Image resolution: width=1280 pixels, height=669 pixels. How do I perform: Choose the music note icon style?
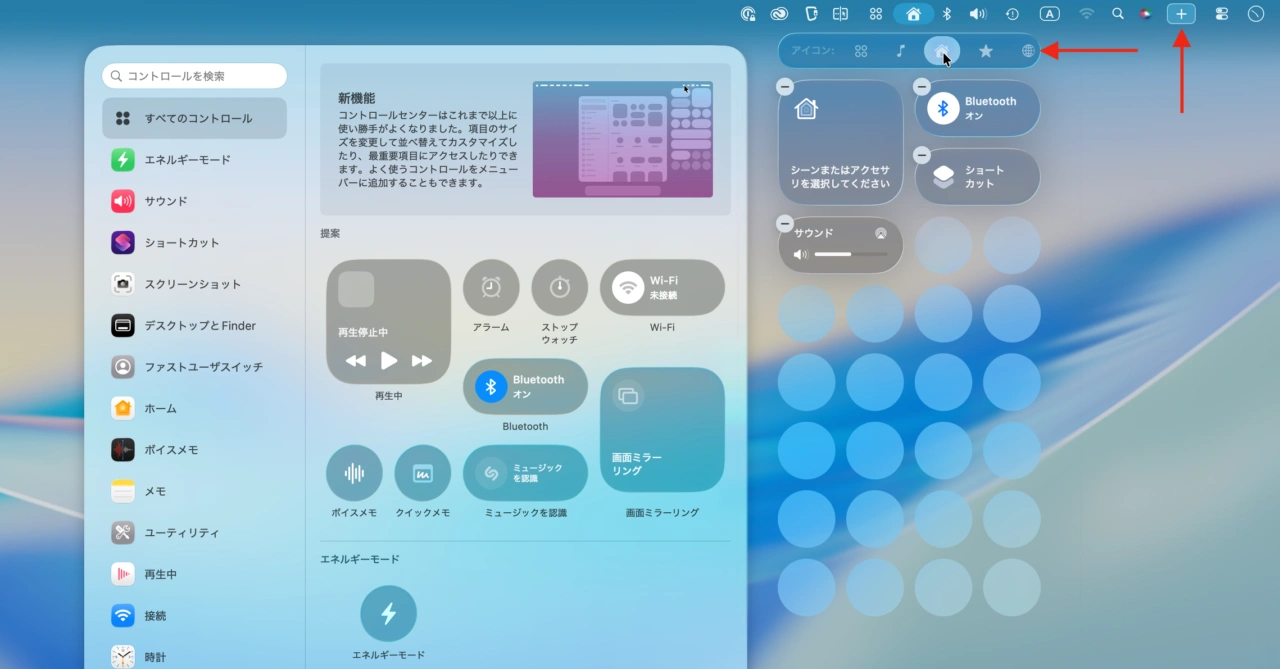tap(902, 51)
